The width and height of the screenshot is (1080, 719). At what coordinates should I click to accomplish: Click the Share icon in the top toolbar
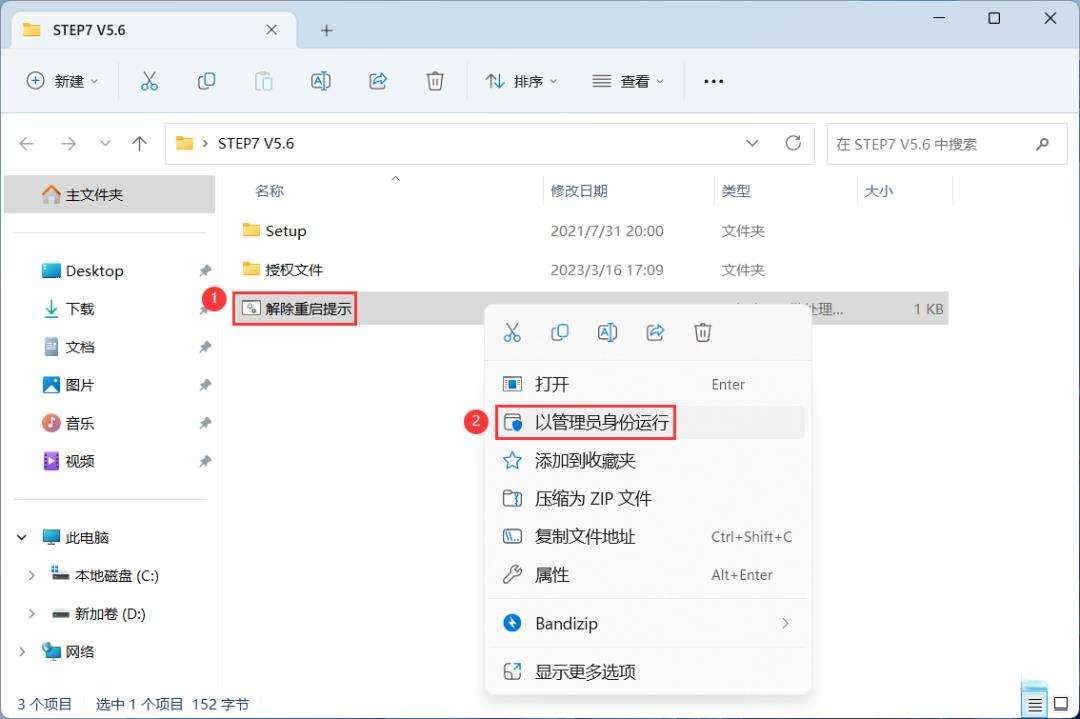click(377, 81)
